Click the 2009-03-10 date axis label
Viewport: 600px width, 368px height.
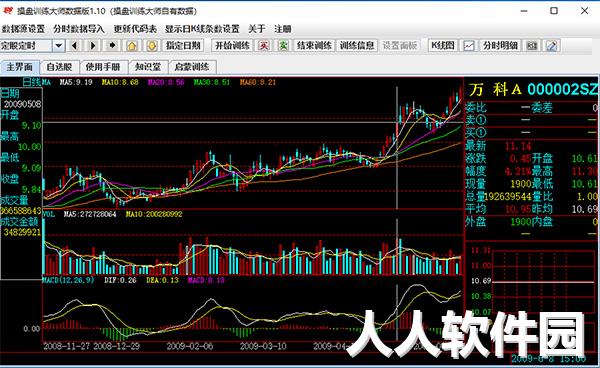(x=263, y=347)
